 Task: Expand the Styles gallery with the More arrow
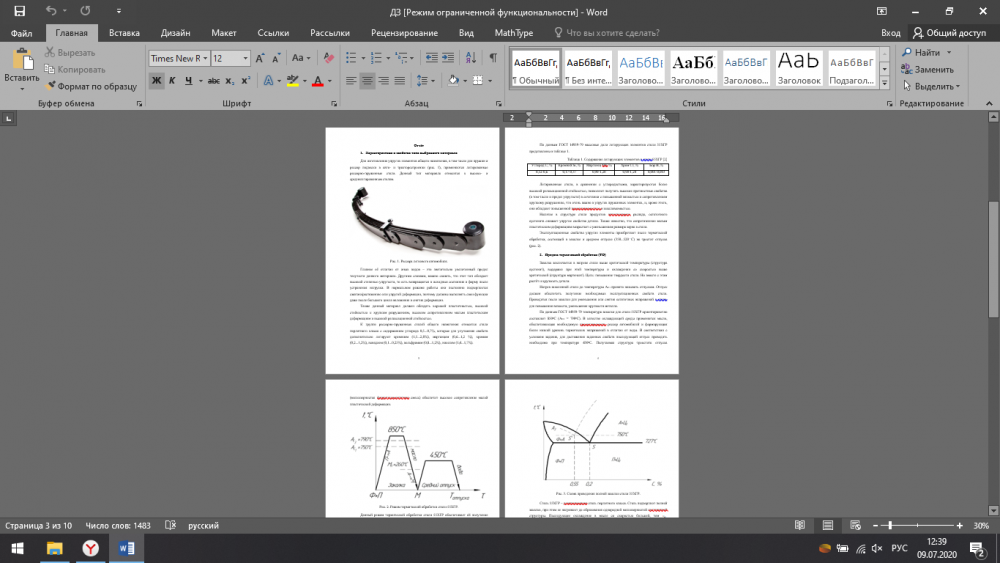pyautogui.click(x=884, y=84)
